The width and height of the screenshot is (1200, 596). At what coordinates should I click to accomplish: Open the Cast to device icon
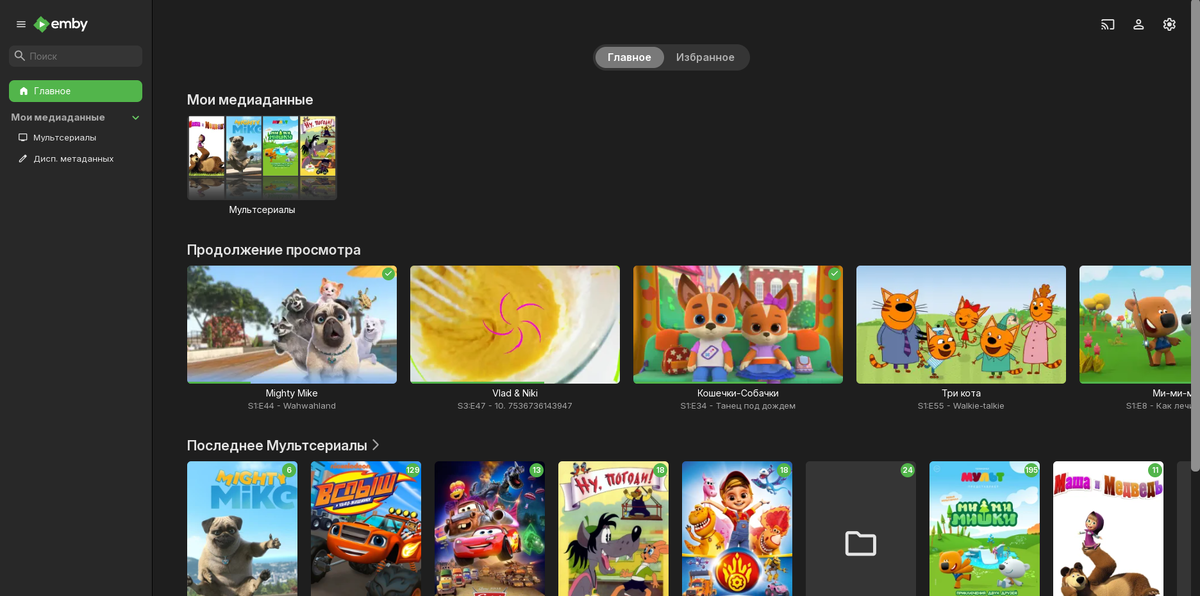coord(1107,24)
